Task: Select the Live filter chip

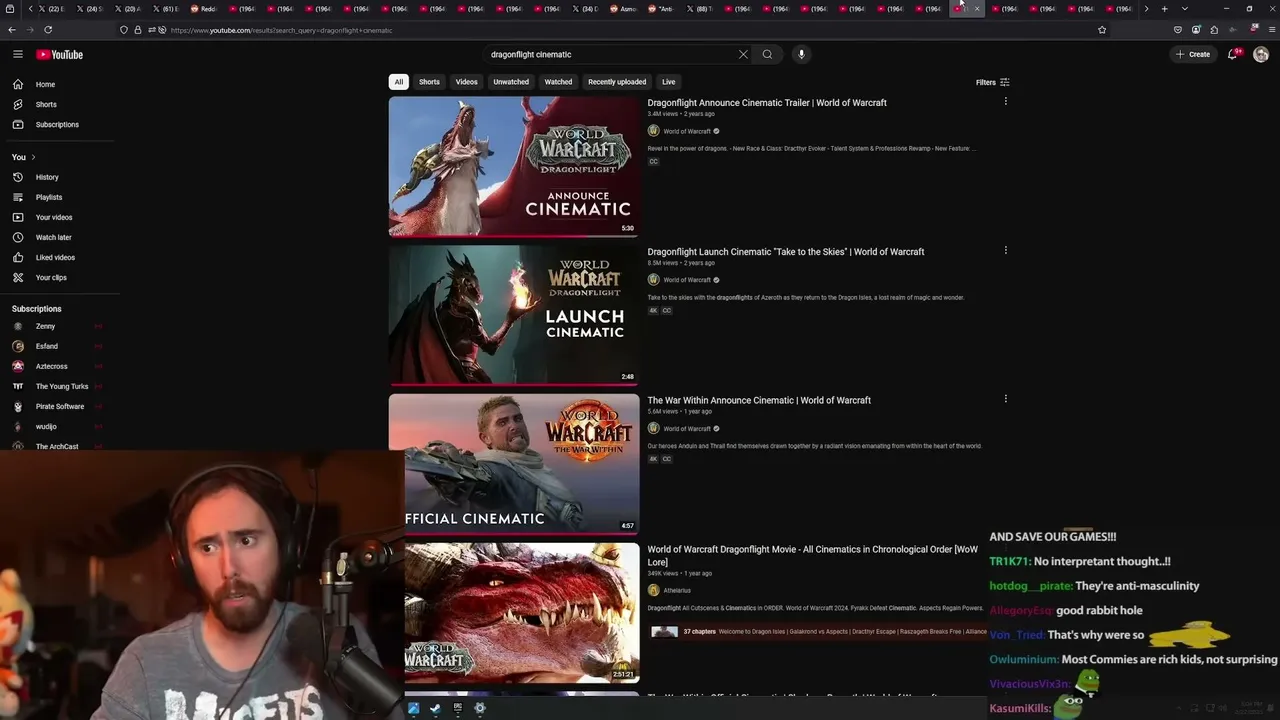Action: 668,82
